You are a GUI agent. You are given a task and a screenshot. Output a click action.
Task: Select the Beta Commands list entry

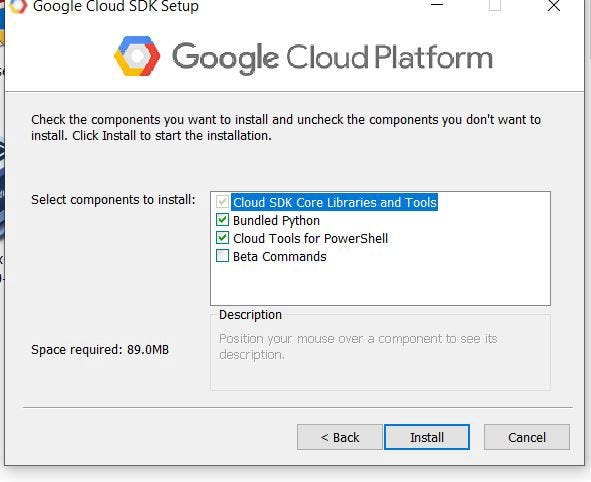[280, 257]
